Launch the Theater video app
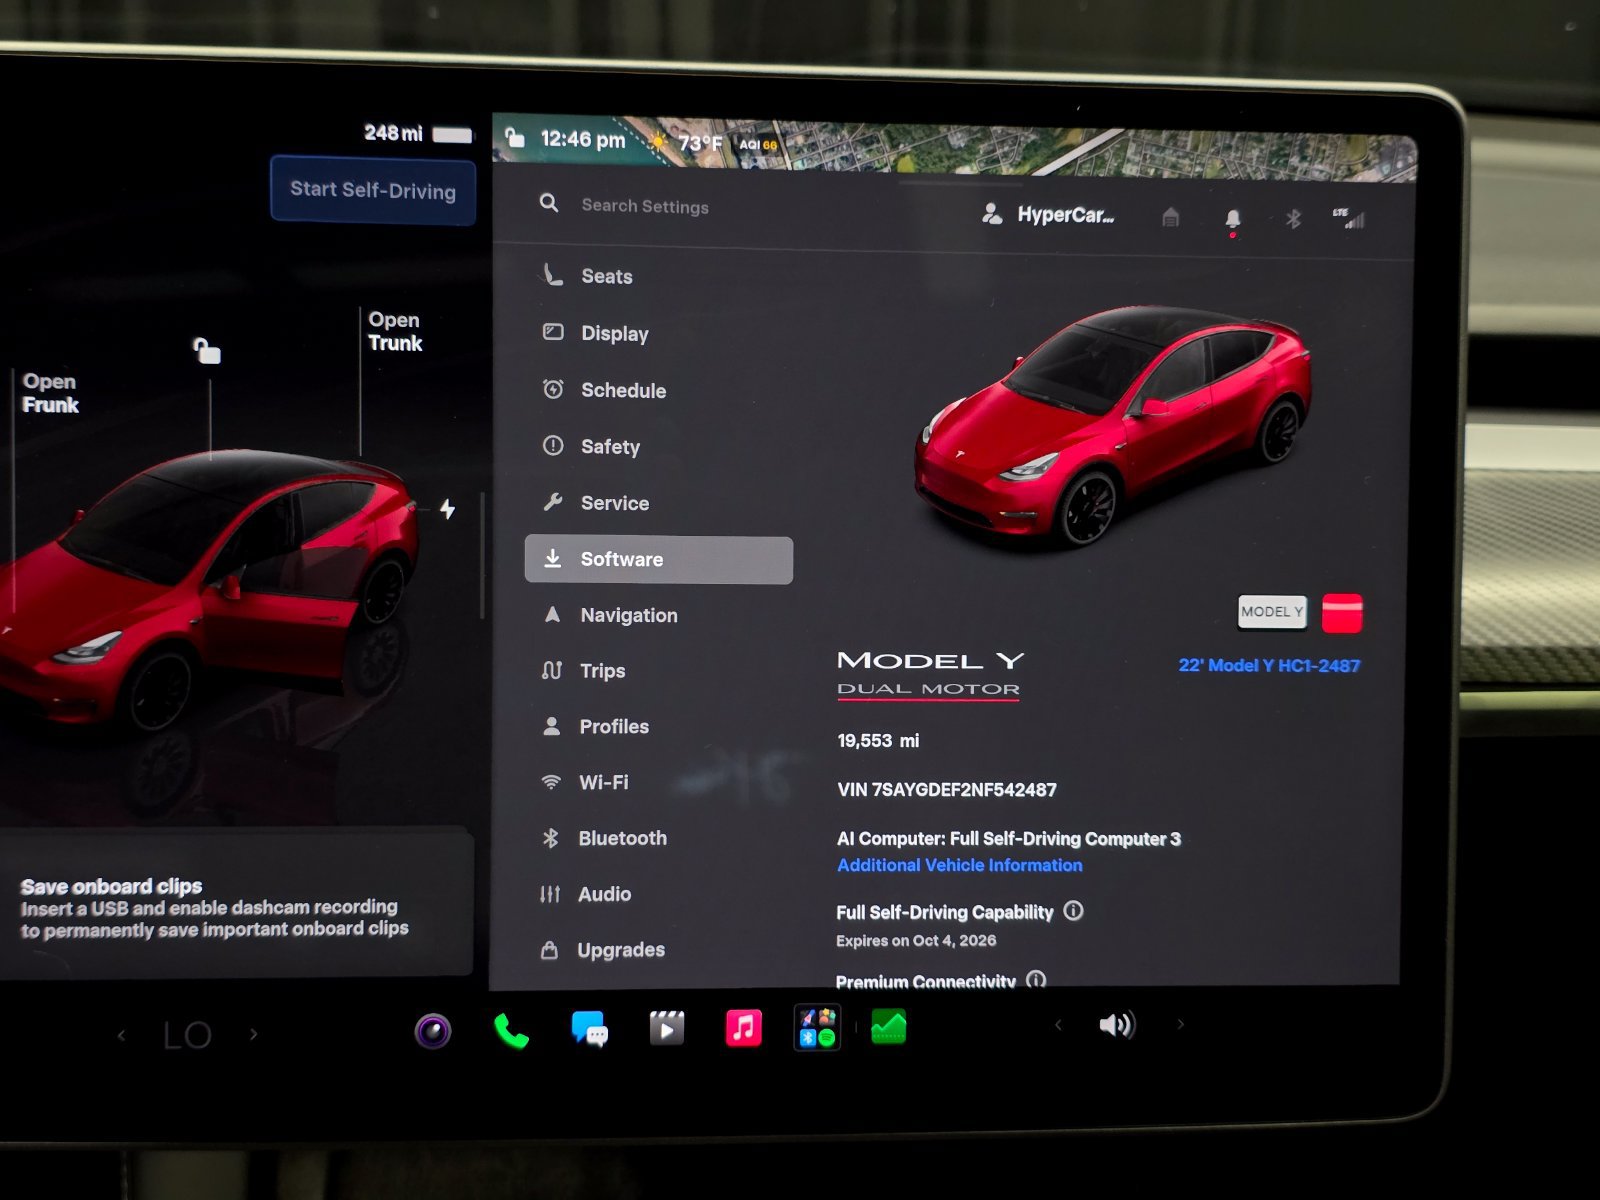Image resolution: width=1600 pixels, height=1200 pixels. (667, 1028)
